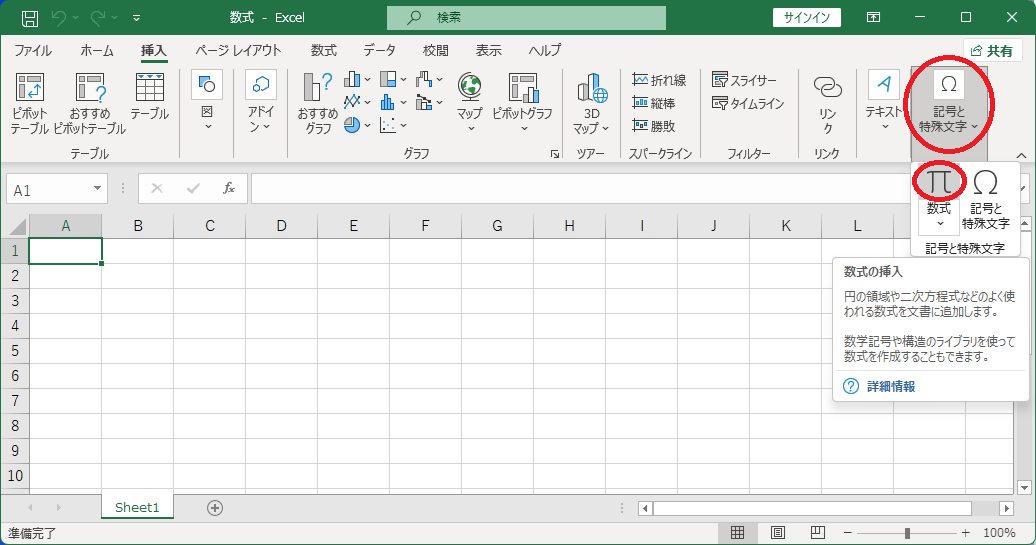Switch to the Data (データ) tab
Viewport: 1036px width, 545px height.
(379, 51)
